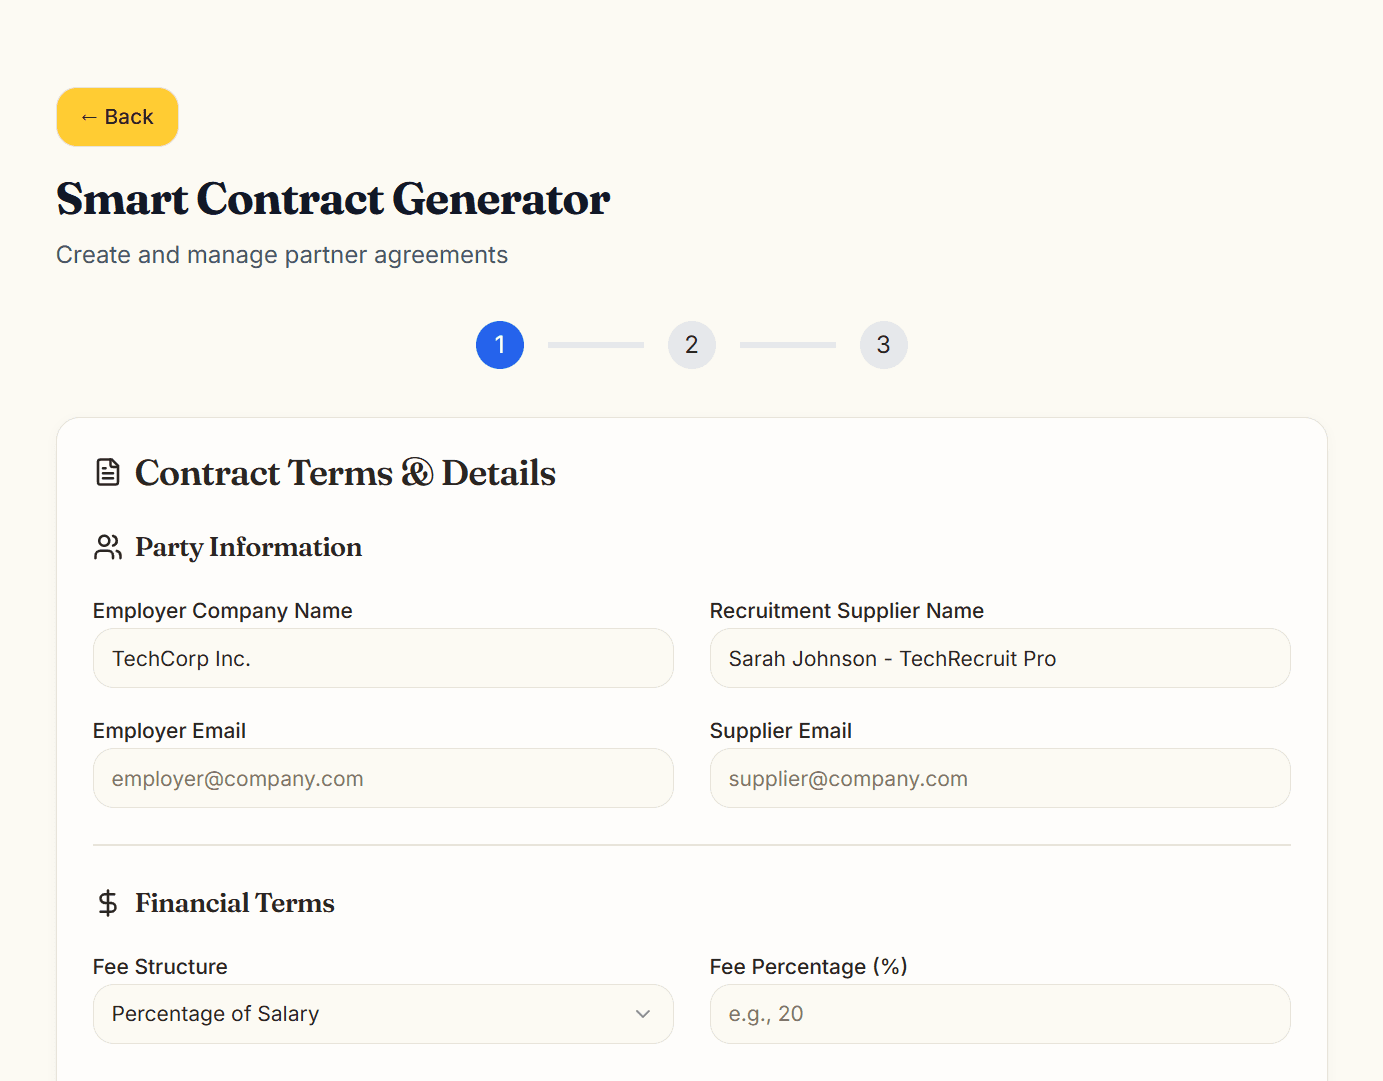Click the chevron arrow in Fee Structure
The width and height of the screenshot is (1383, 1081).
643,1014
